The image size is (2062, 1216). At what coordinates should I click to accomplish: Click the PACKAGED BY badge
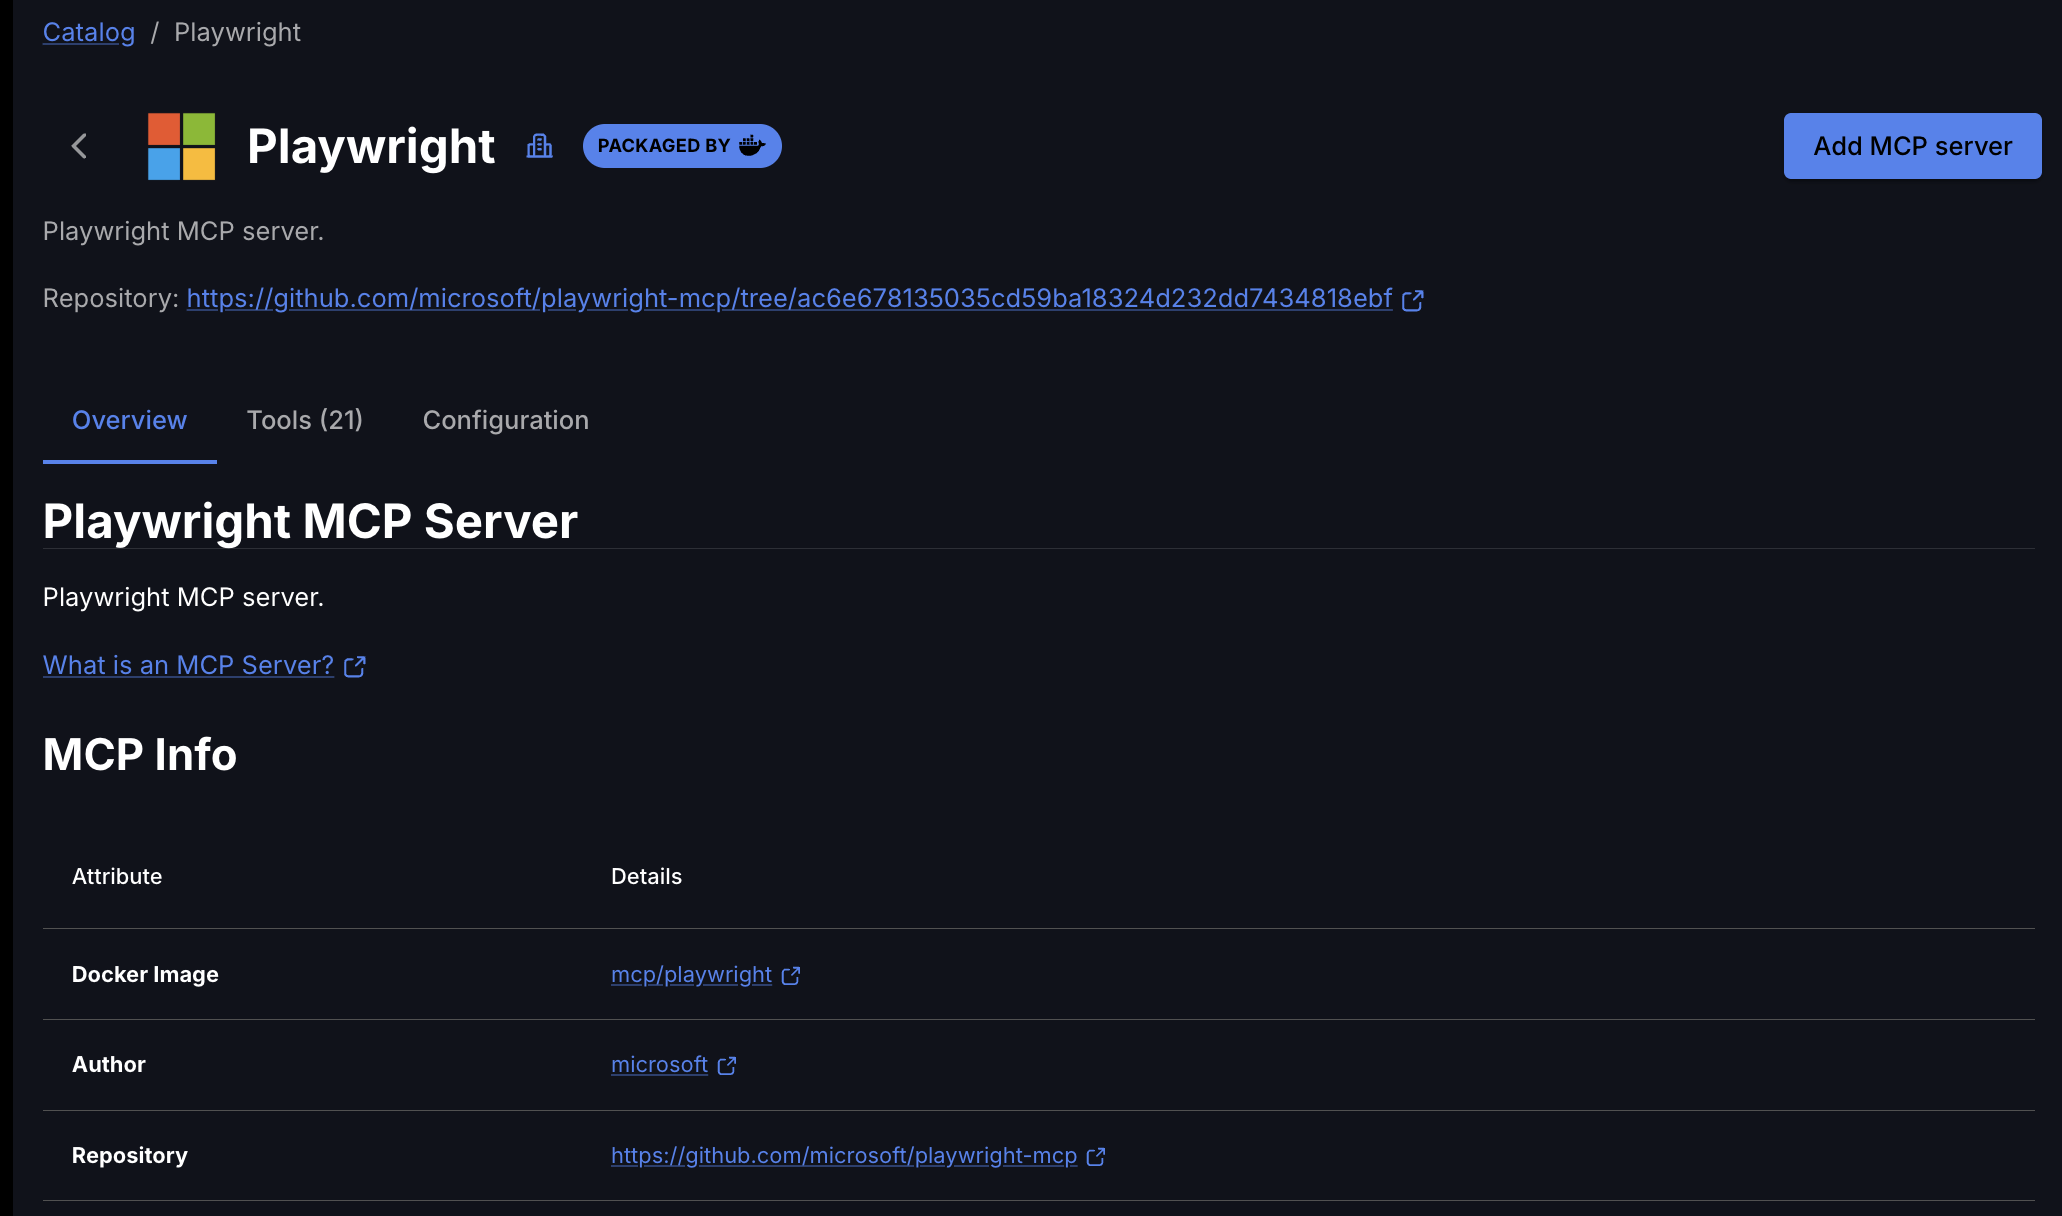[x=664, y=146]
